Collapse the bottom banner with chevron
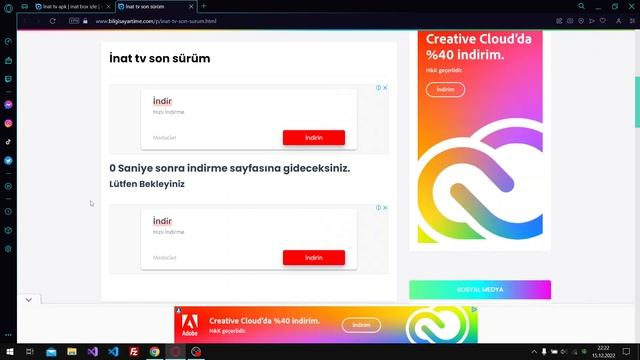 29,300
